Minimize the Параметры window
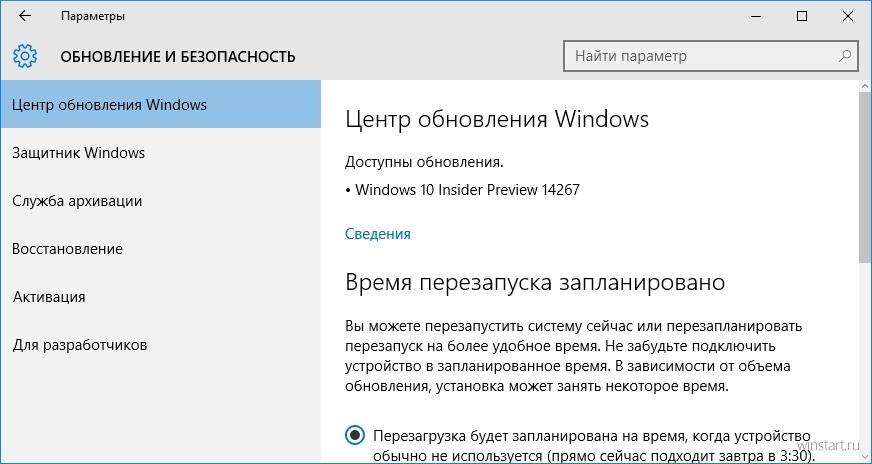This screenshot has height=464, width=872. (757, 16)
